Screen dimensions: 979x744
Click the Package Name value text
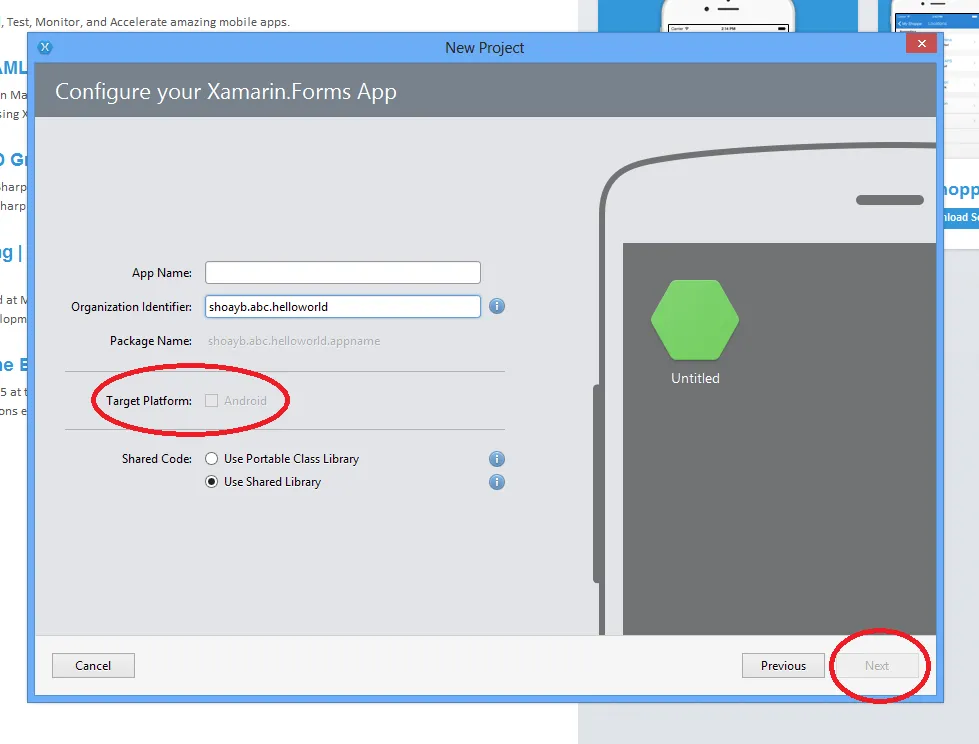click(294, 341)
